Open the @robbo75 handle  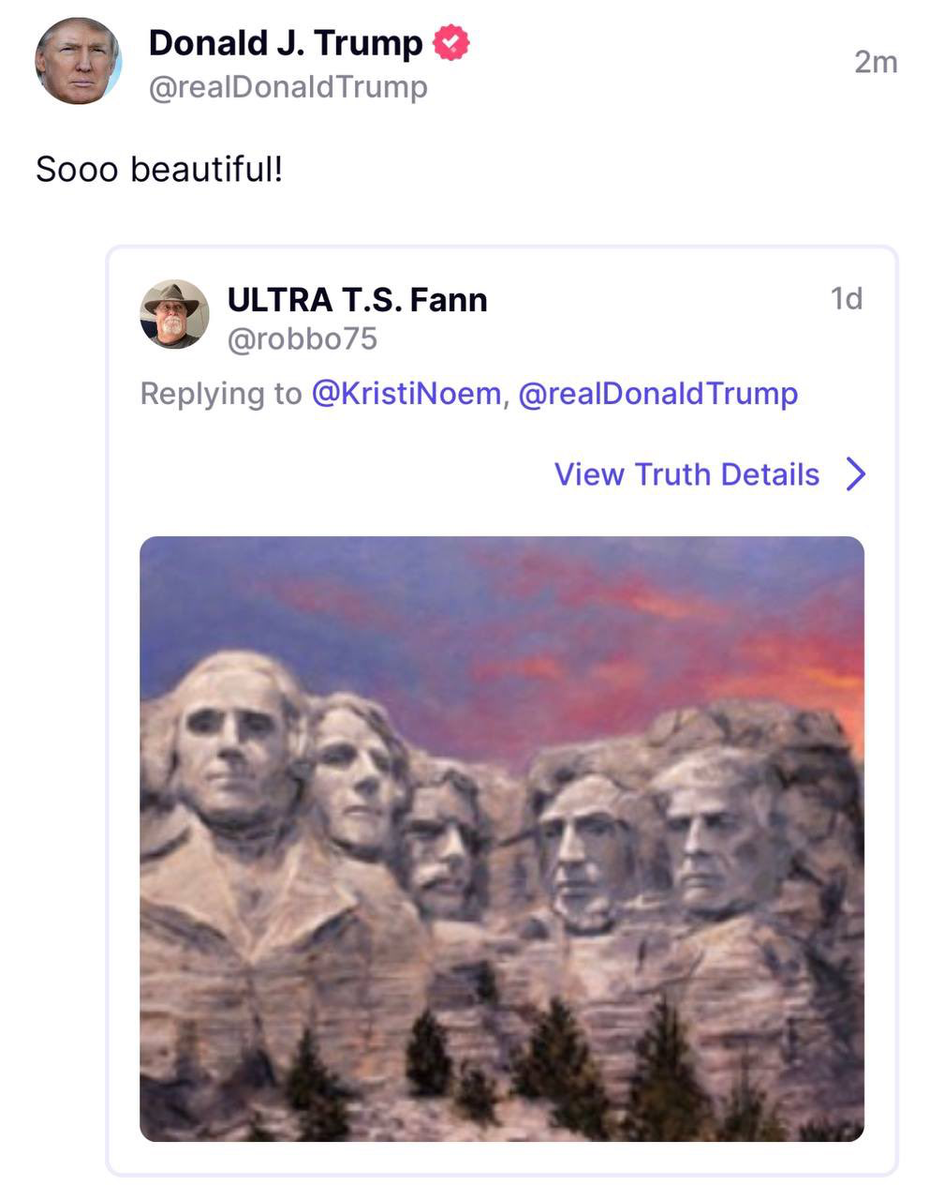click(x=302, y=340)
